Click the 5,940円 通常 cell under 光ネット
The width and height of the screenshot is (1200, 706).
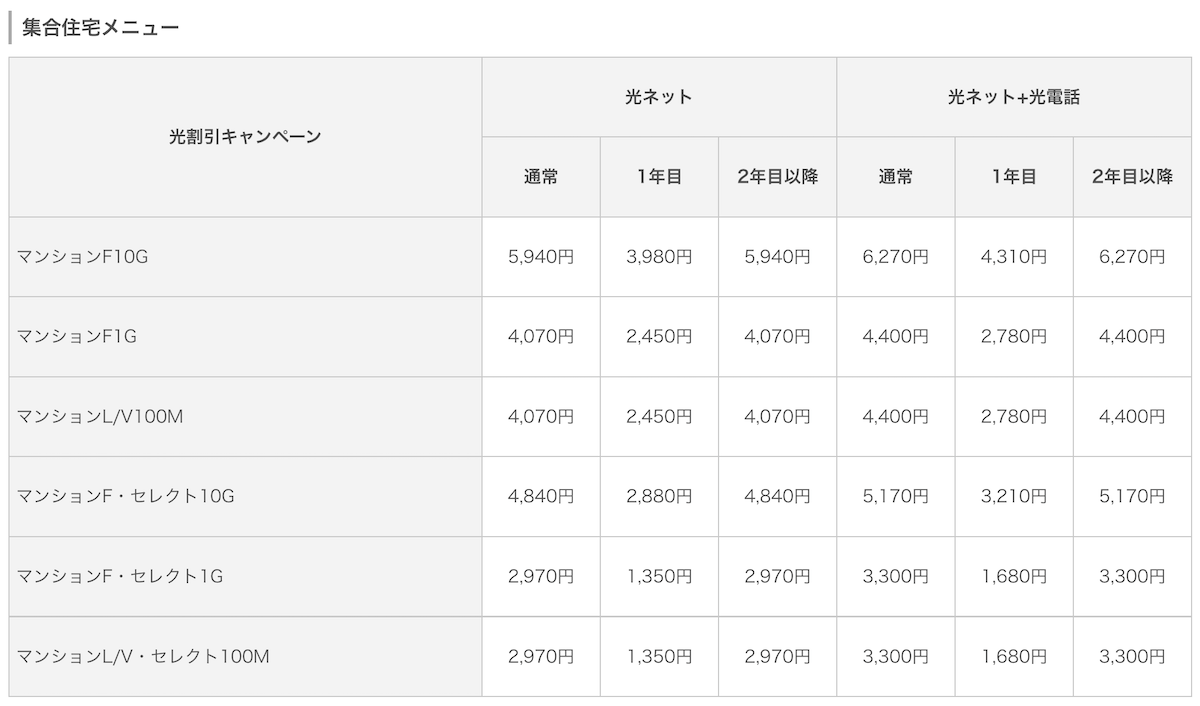pyautogui.click(x=541, y=257)
